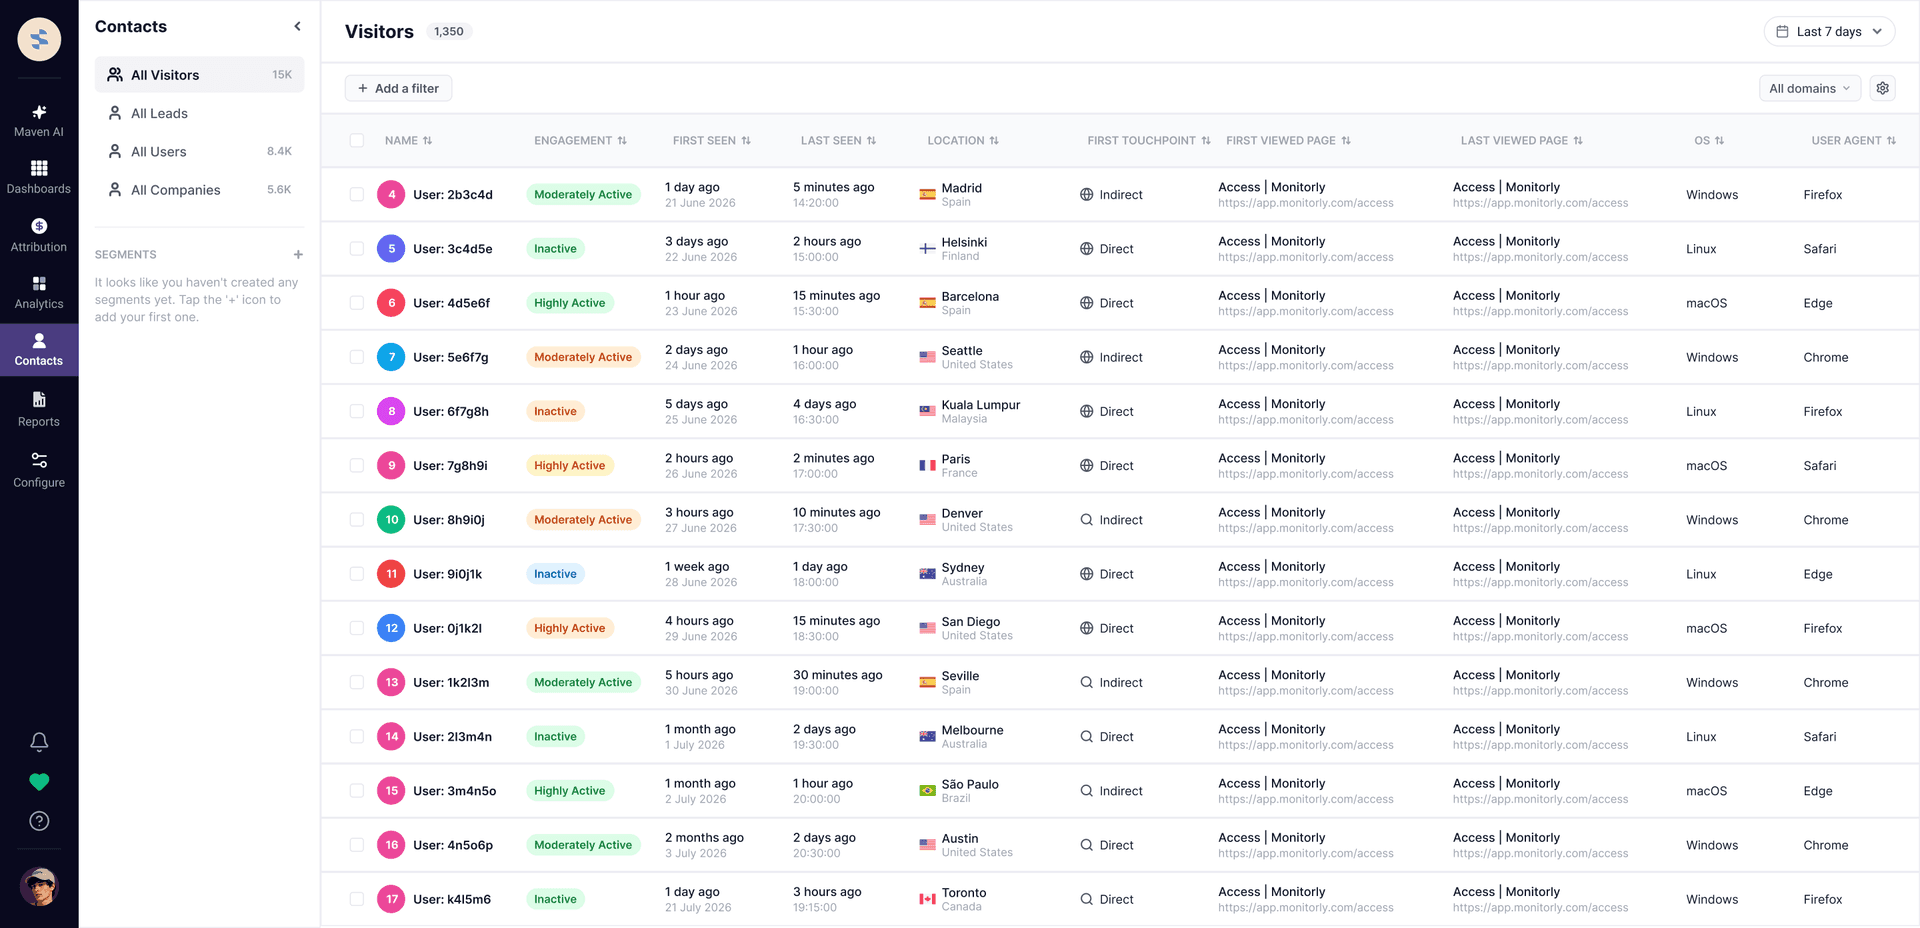Image resolution: width=1920 pixels, height=928 pixels.
Task: Open the Configure settings icon
Action: click(x=39, y=470)
